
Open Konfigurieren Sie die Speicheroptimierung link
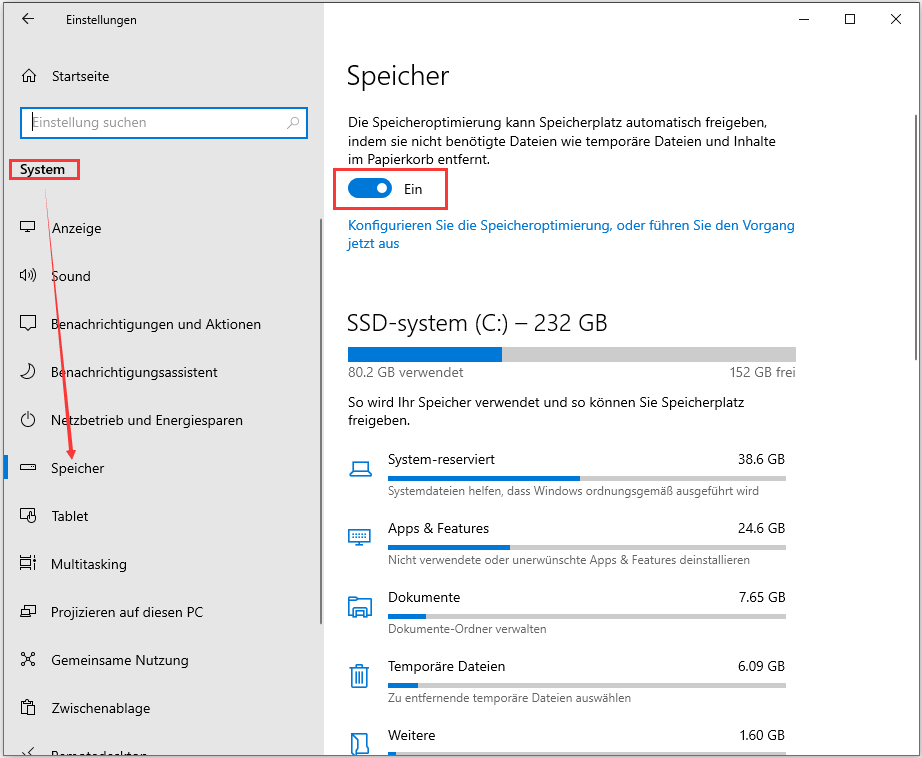click(x=571, y=234)
